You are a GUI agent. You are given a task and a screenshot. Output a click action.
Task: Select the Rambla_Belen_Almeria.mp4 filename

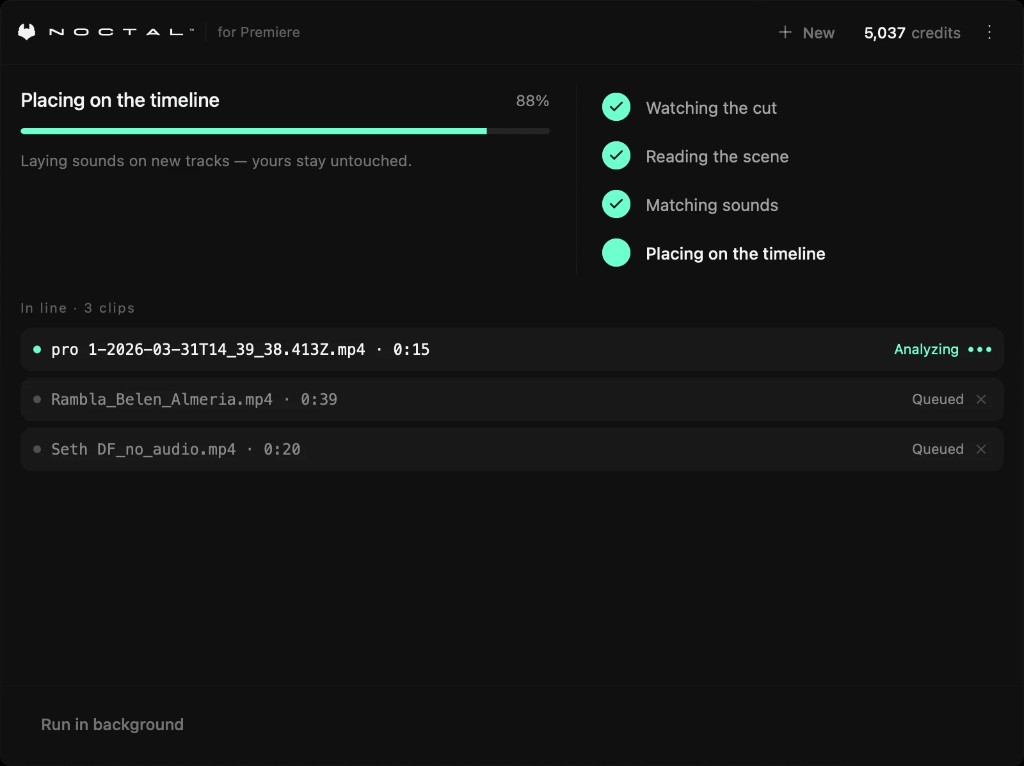pos(161,399)
